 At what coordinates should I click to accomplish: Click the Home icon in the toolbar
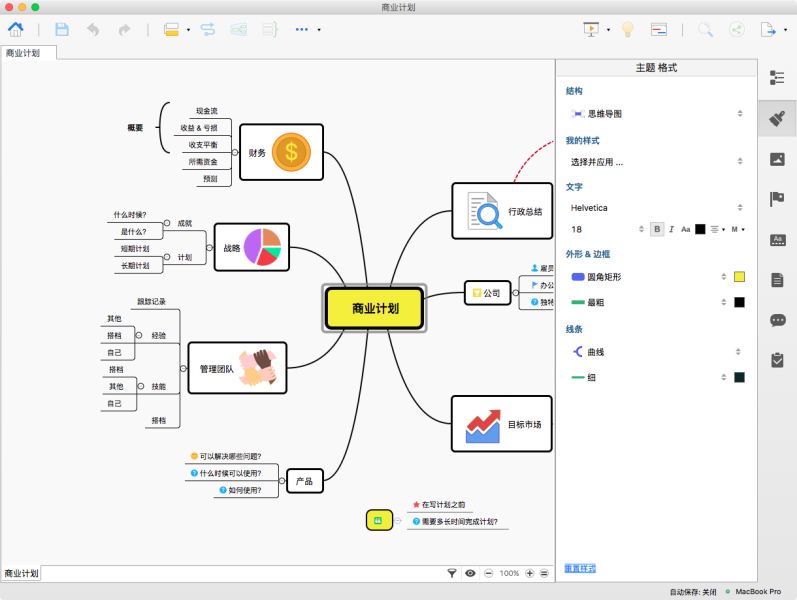tap(16, 29)
